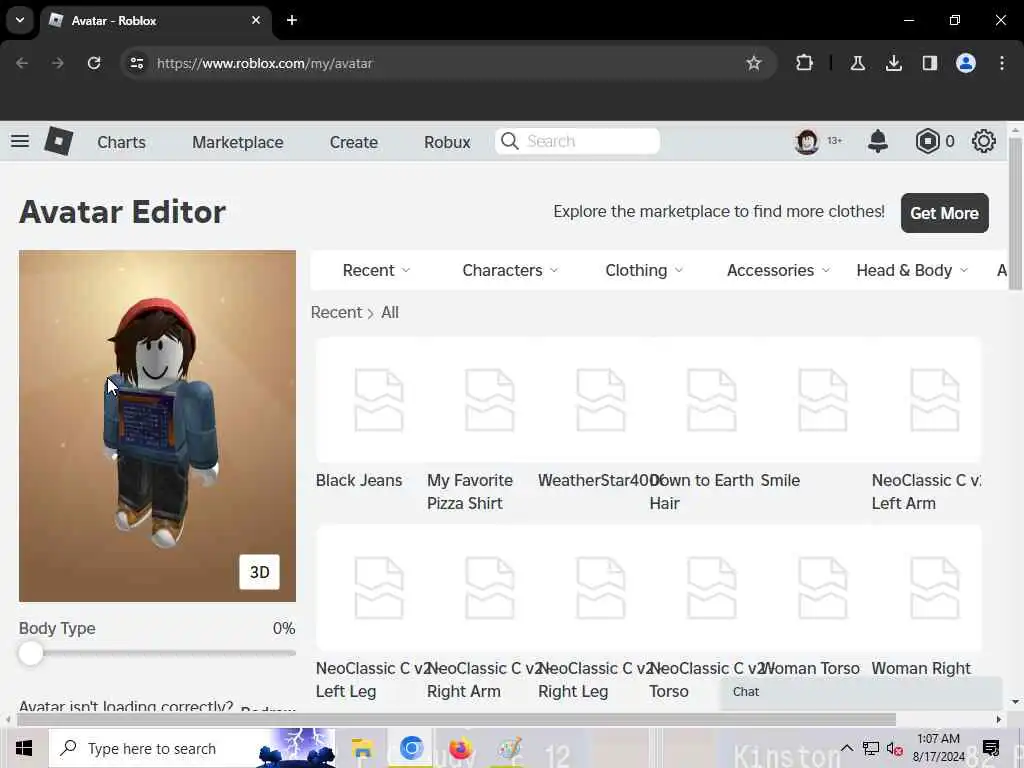Open the Charts nav item
1024x768 pixels.
[121, 142]
